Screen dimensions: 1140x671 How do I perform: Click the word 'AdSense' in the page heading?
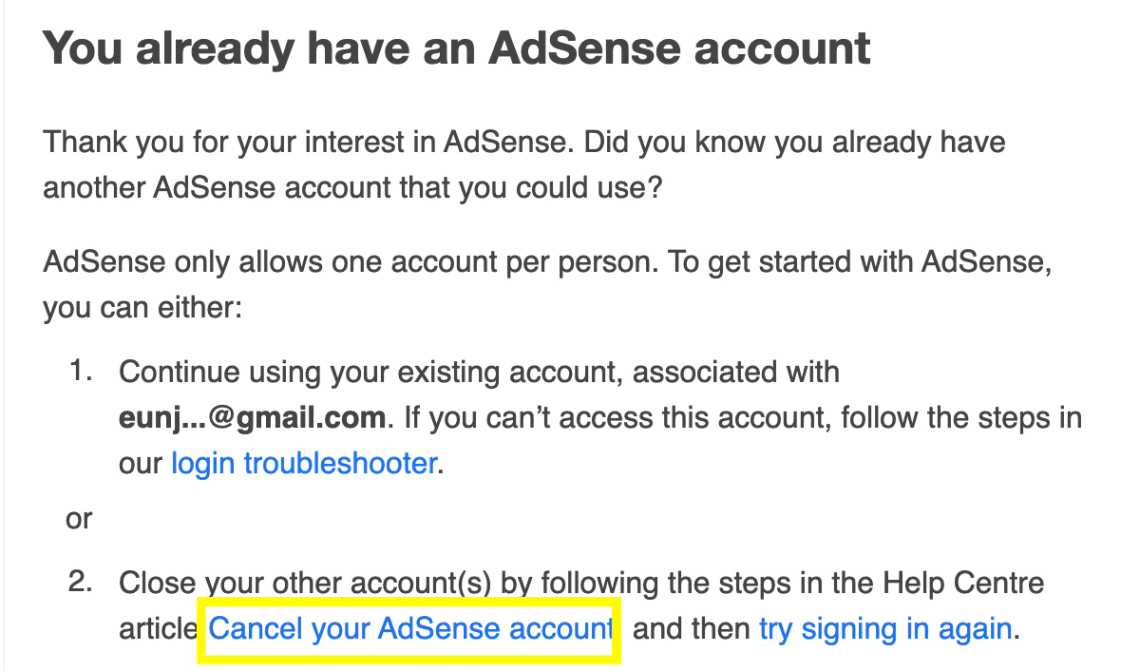click(x=579, y=48)
